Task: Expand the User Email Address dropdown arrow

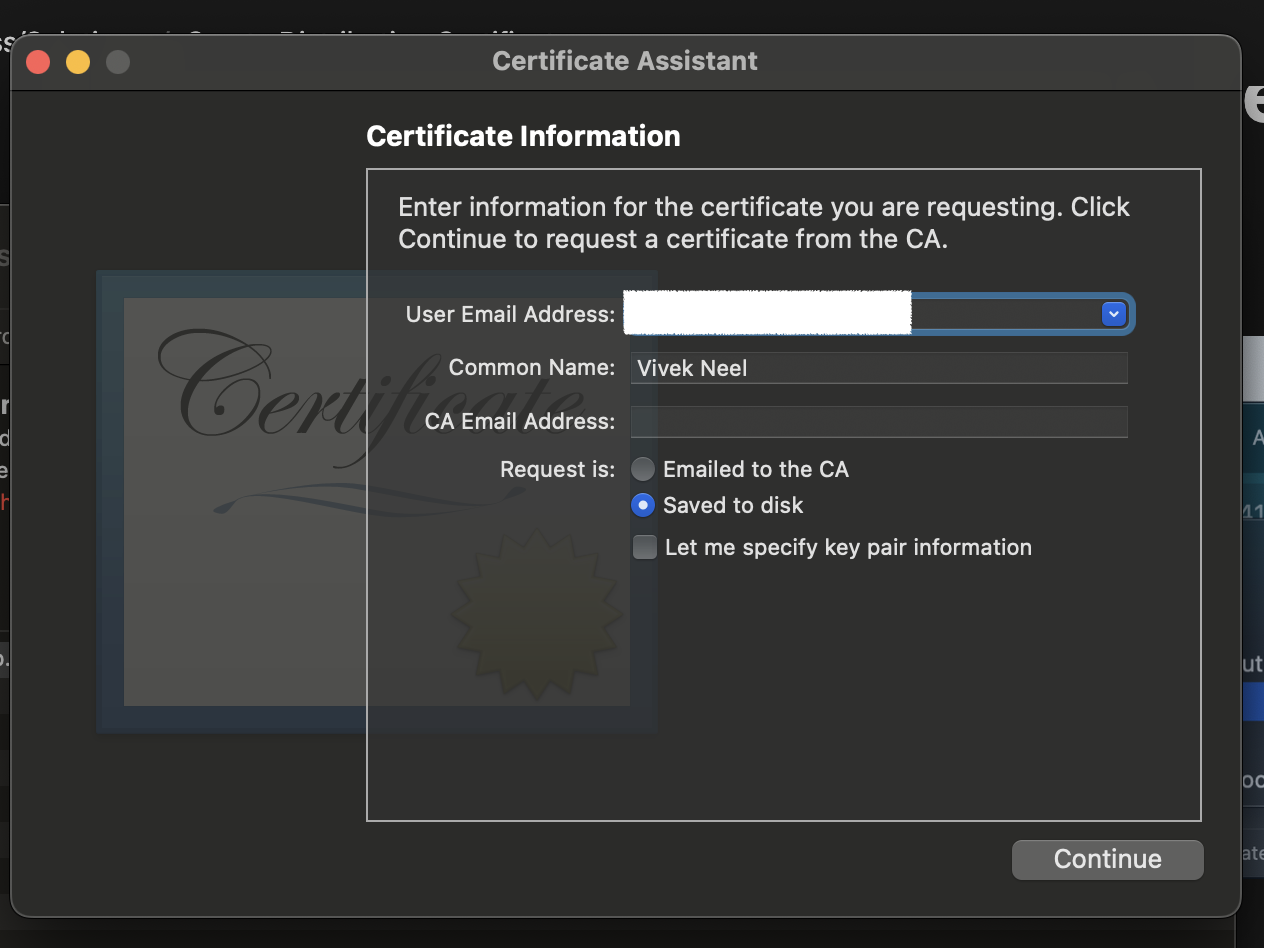Action: click(x=1113, y=314)
